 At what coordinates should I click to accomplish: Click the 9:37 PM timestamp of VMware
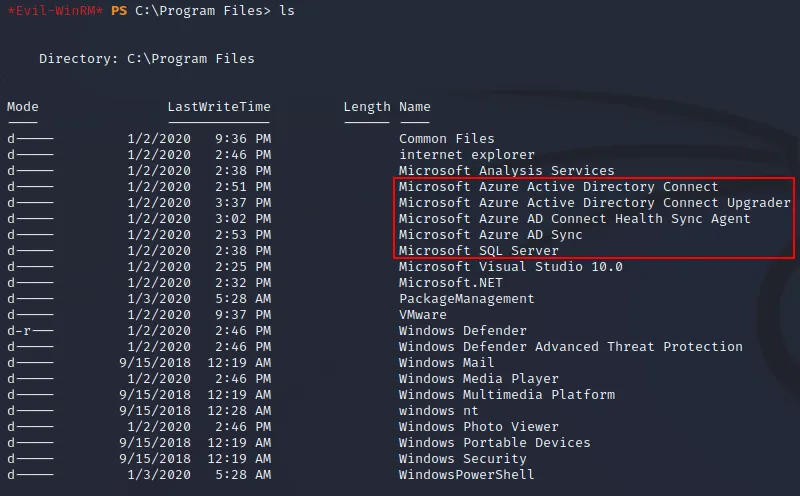pos(243,314)
